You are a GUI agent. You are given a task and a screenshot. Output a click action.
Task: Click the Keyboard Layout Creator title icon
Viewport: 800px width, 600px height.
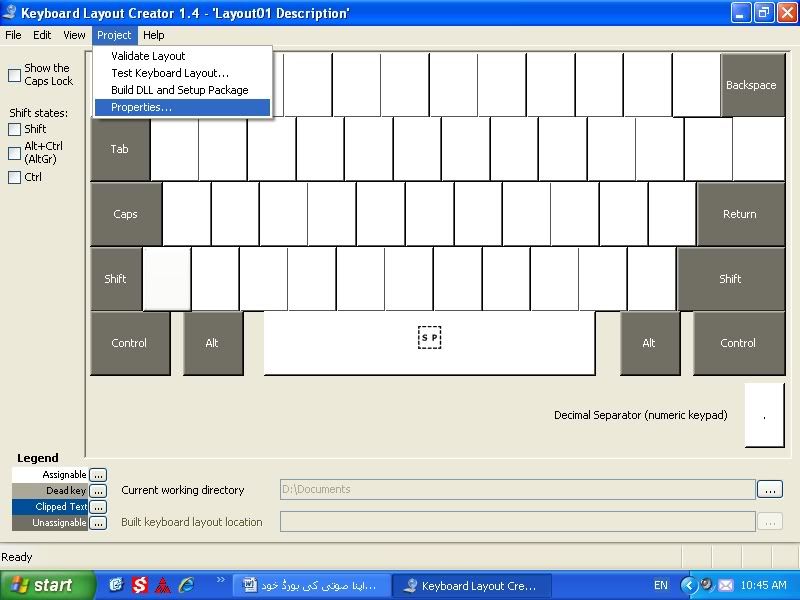[x=9, y=12]
